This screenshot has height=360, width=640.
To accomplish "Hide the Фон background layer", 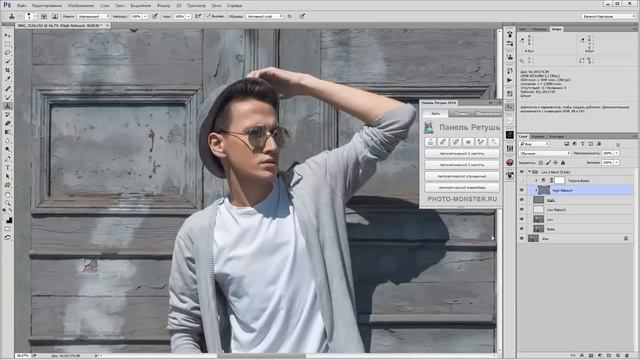I will pyautogui.click(x=521, y=238).
